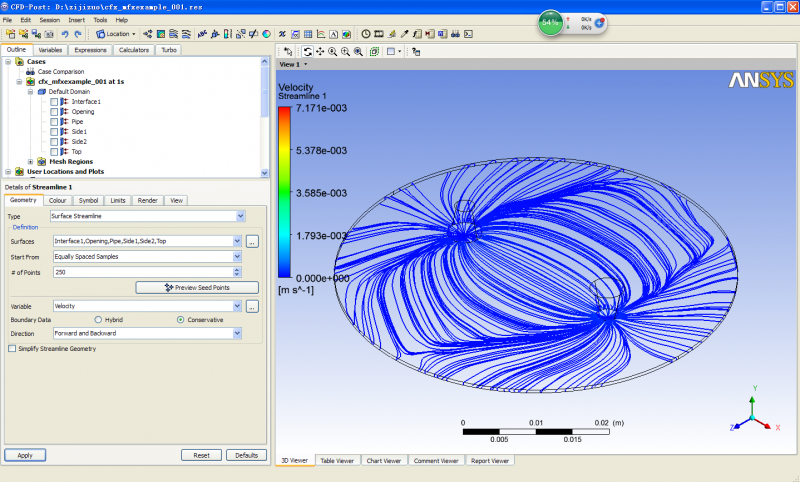Click the Preview Seed Points button
This screenshot has width=800, height=482.
pos(196,288)
